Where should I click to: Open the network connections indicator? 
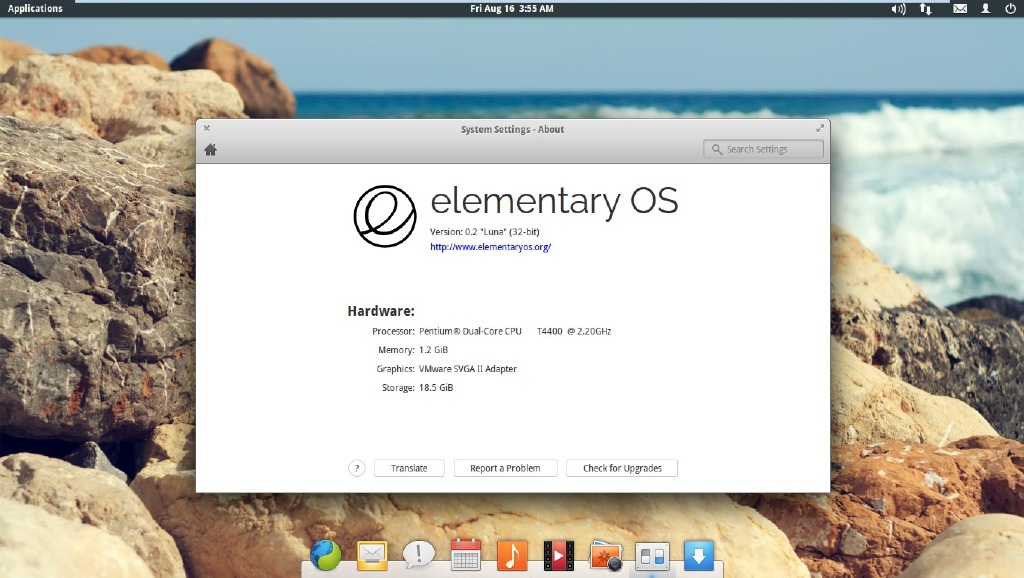pos(925,8)
